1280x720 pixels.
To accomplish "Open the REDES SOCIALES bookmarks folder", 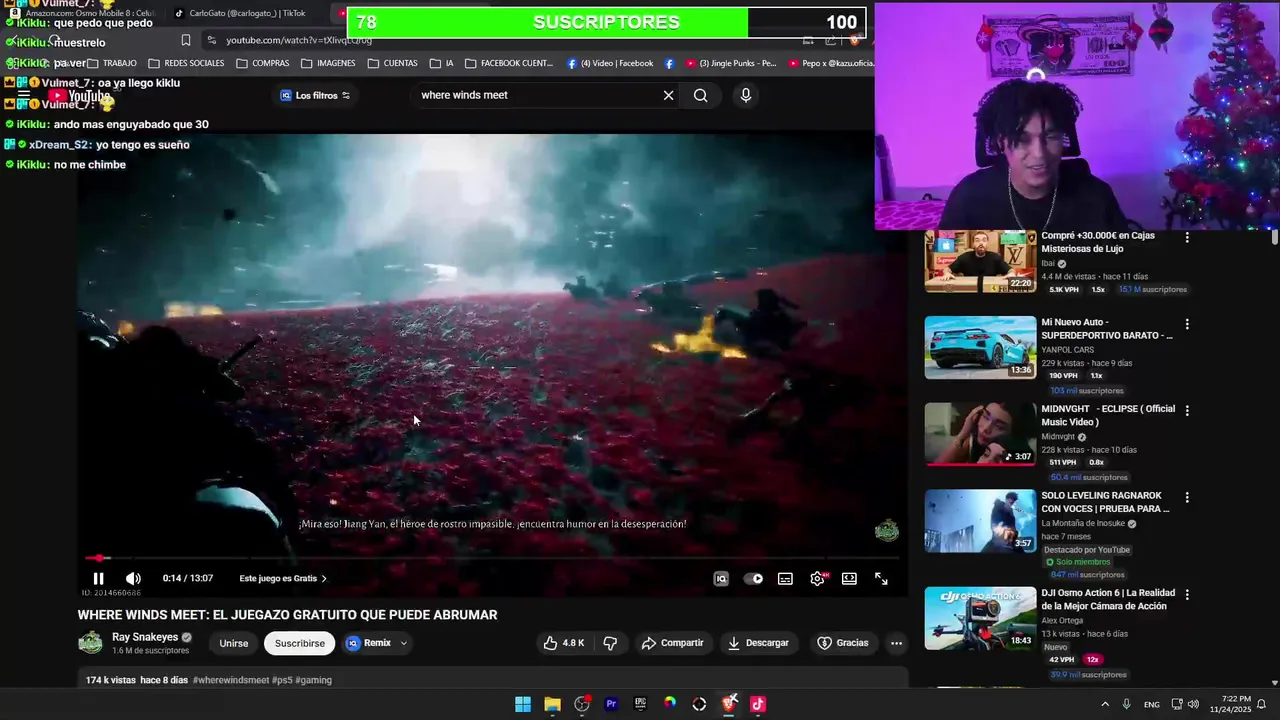I will pyautogui.click(x=186, y=63).
